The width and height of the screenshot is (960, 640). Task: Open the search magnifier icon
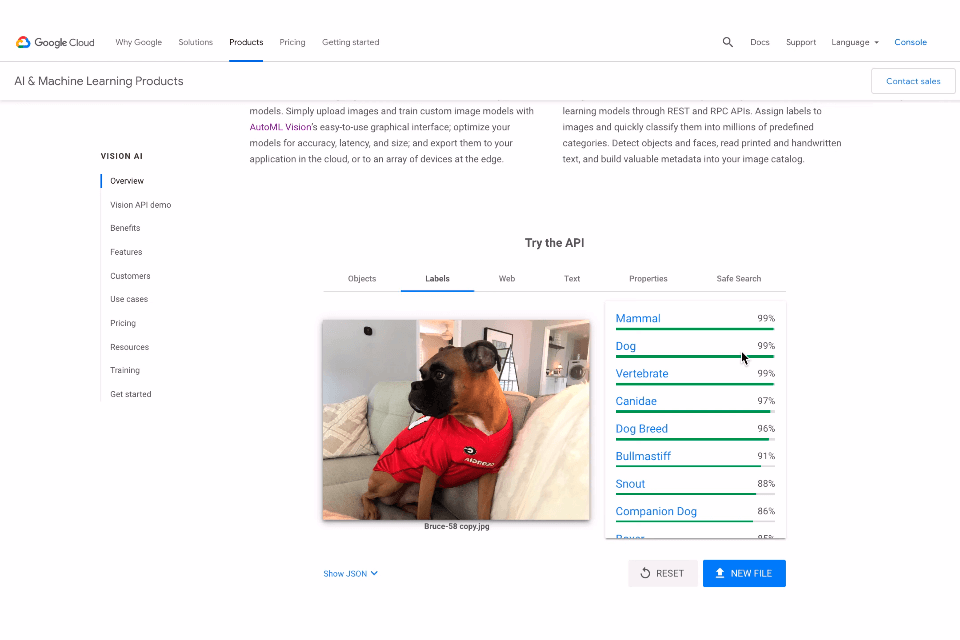(727, 42)
